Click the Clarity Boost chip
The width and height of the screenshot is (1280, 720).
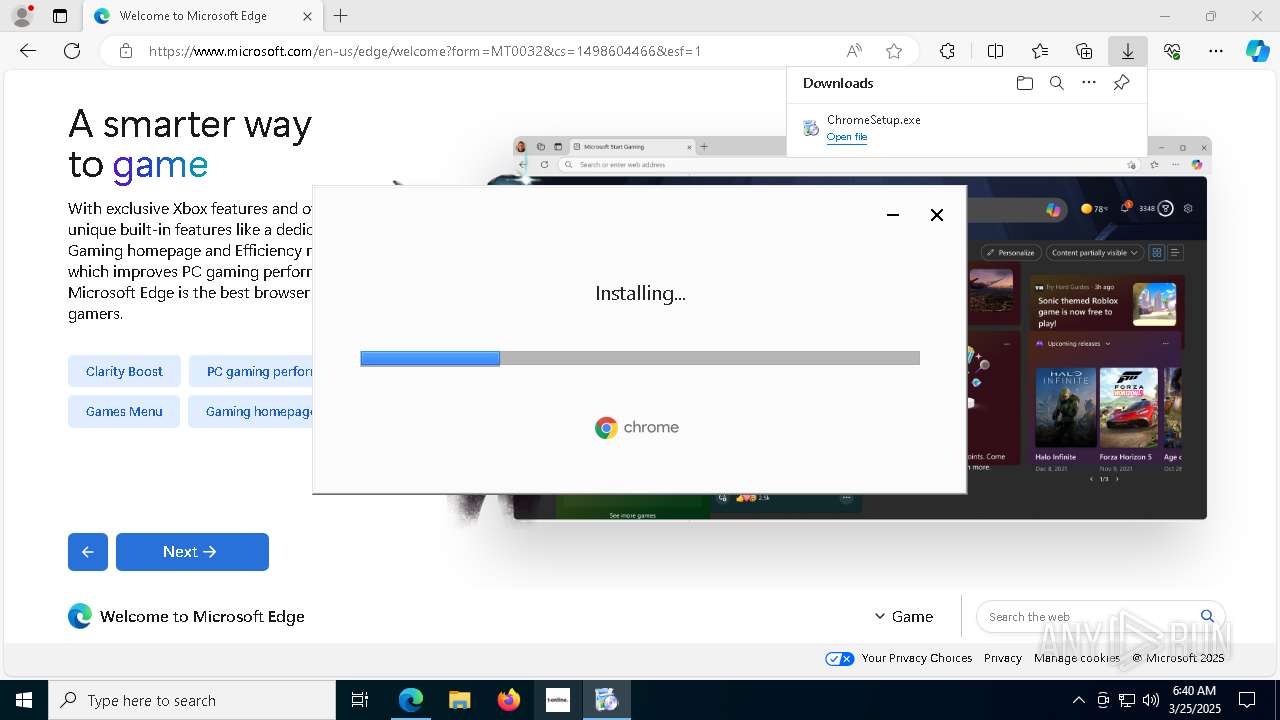coord(124,371)
